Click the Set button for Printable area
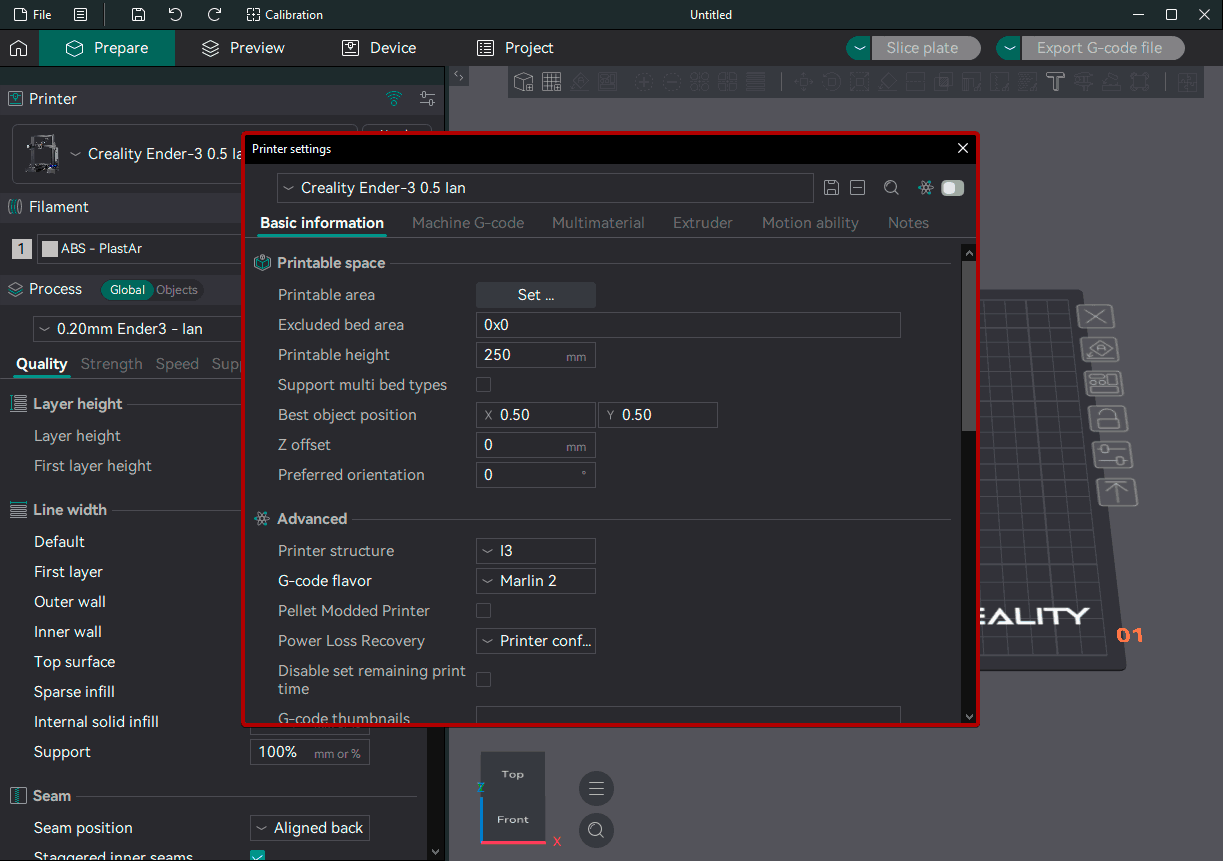This screenshot has width=1223, height=861. (x=535, y=295)
